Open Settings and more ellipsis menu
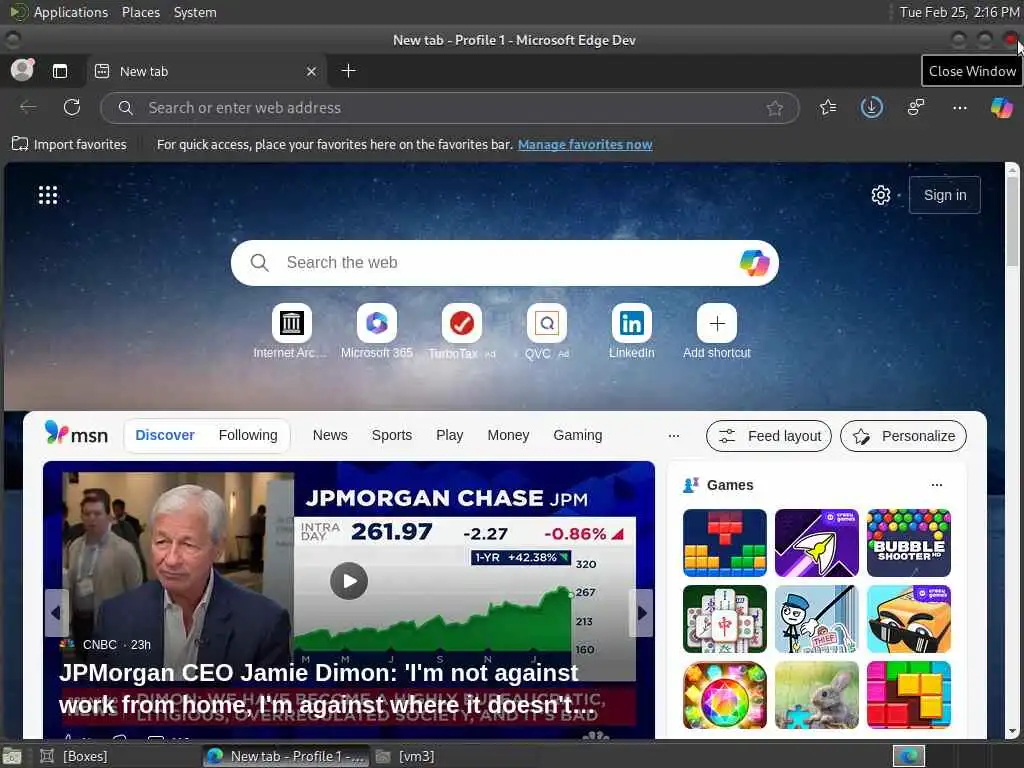Image resolution: width=1024 pixels, height=768 pixels. (959, 108)
